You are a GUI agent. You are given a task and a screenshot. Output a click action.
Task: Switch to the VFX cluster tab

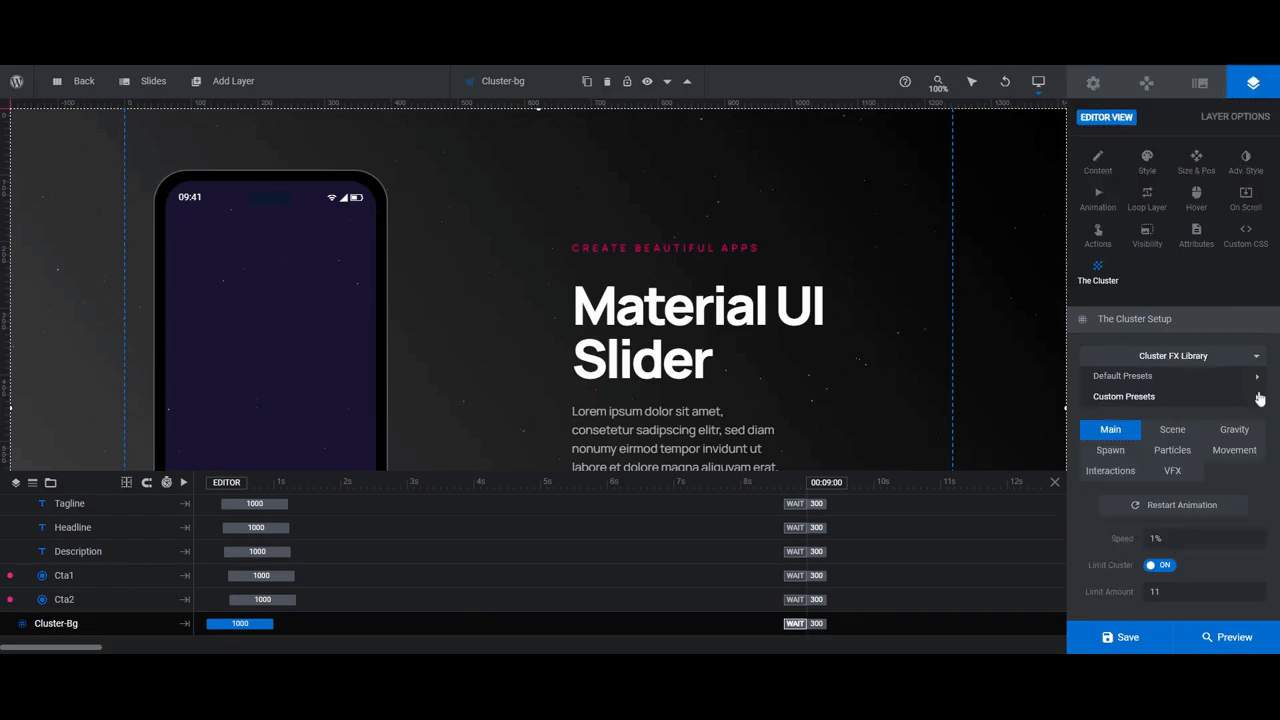click(1172, 471)
